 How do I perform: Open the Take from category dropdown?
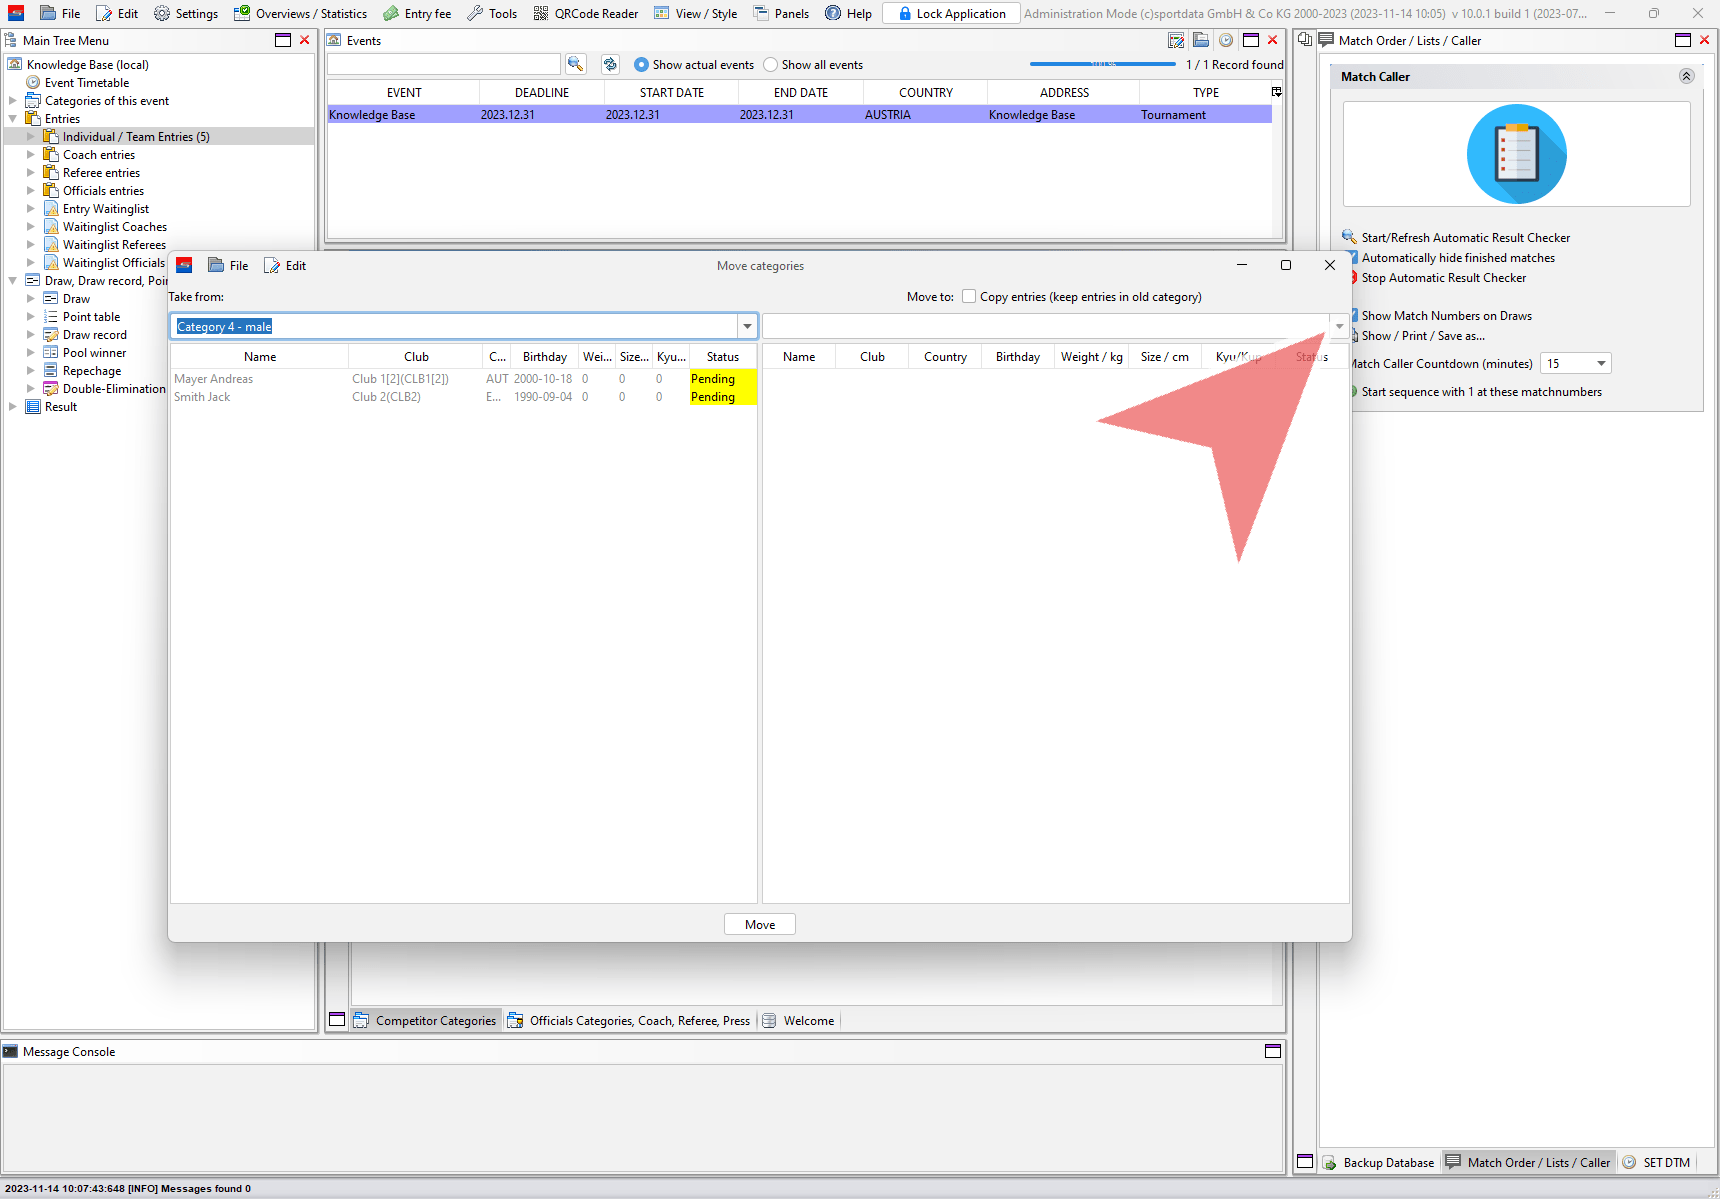747,326
